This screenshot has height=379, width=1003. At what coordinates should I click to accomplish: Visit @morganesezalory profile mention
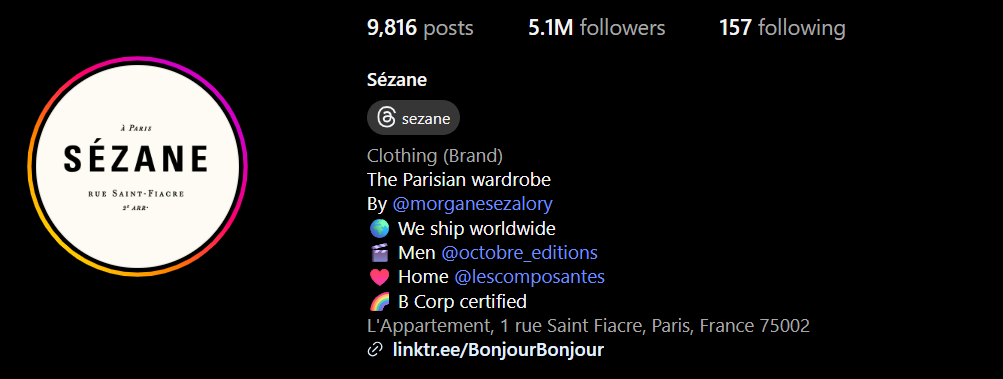click(x=472, y=204)
